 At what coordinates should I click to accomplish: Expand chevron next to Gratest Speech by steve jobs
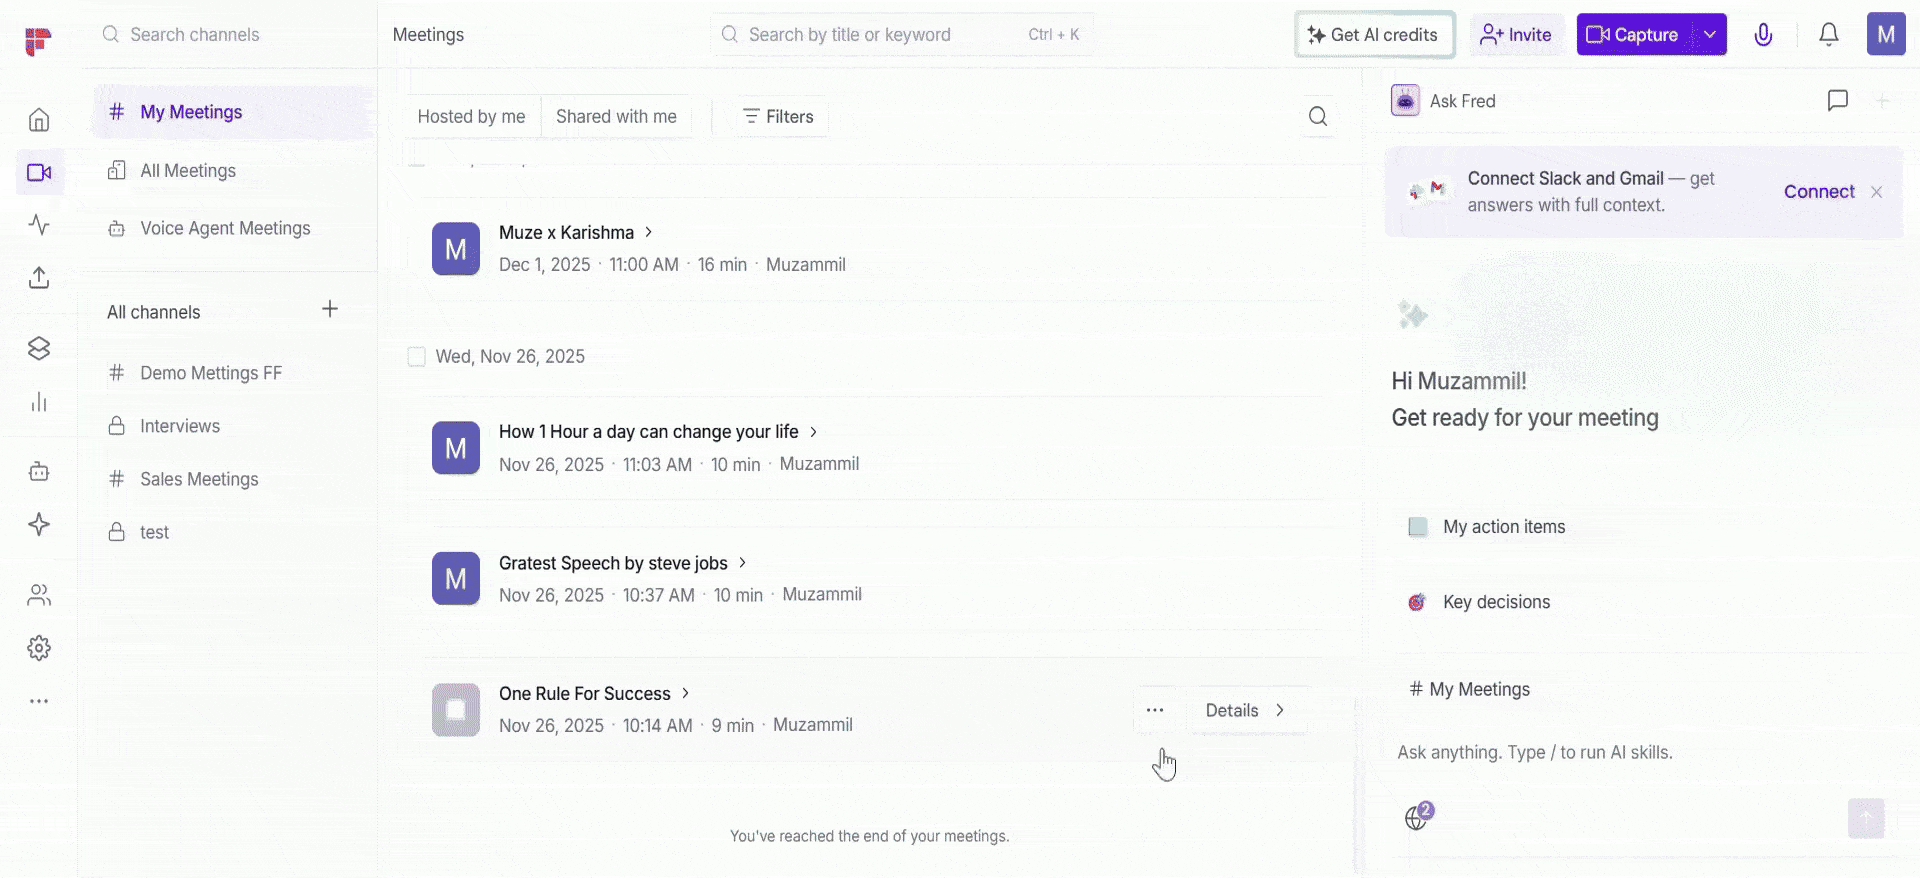[742, 563]
